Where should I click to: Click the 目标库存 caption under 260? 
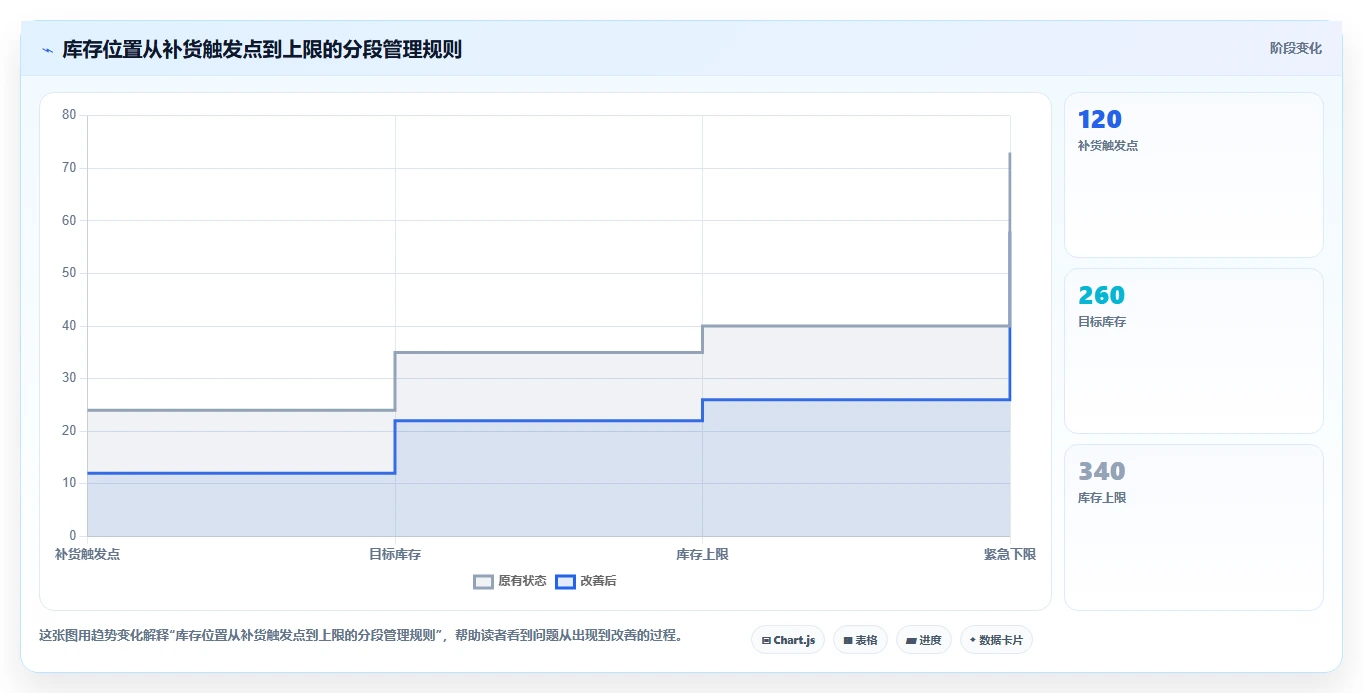[1102, 322]
